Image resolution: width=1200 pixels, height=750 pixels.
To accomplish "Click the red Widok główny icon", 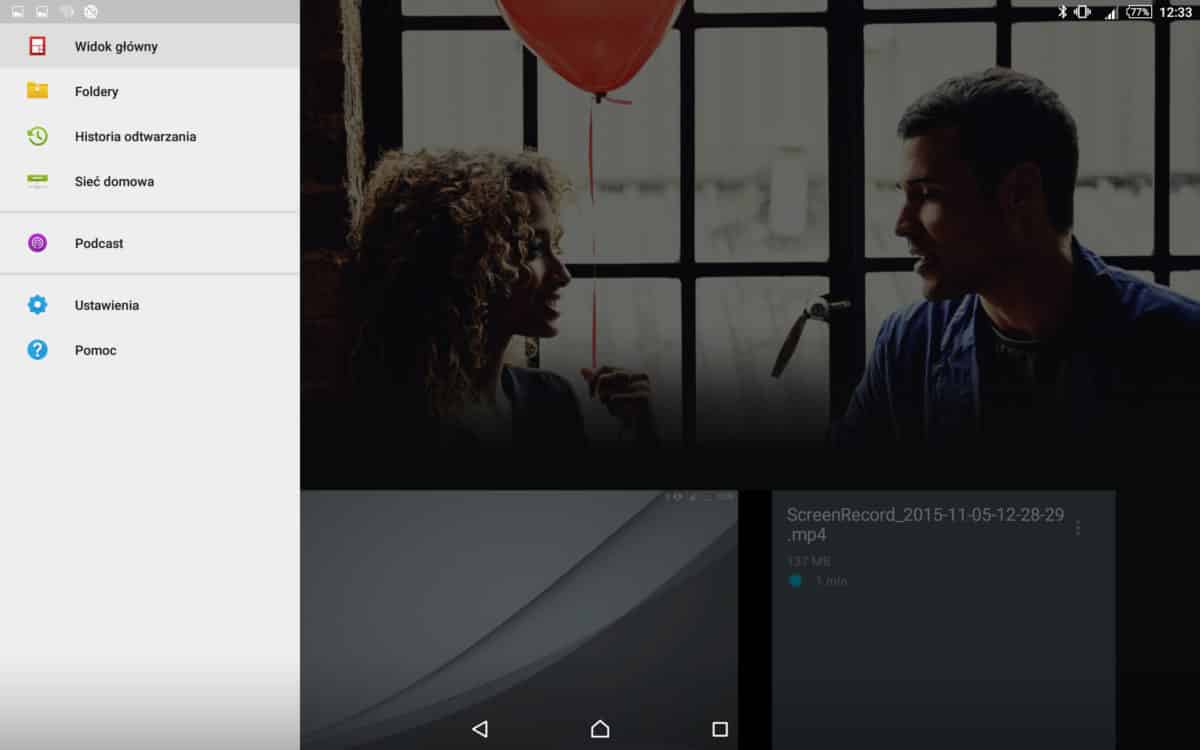I will [37, 46].
